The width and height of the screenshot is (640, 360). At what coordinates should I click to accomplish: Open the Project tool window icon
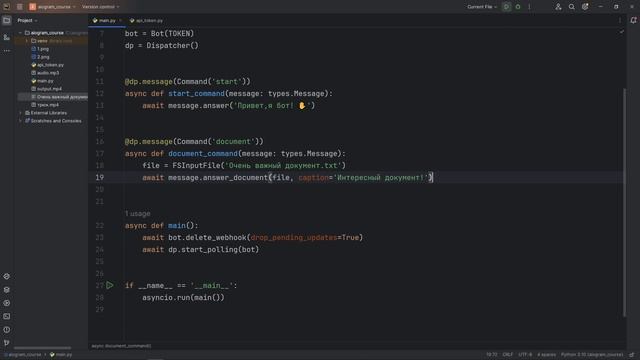tap(7, 20)
